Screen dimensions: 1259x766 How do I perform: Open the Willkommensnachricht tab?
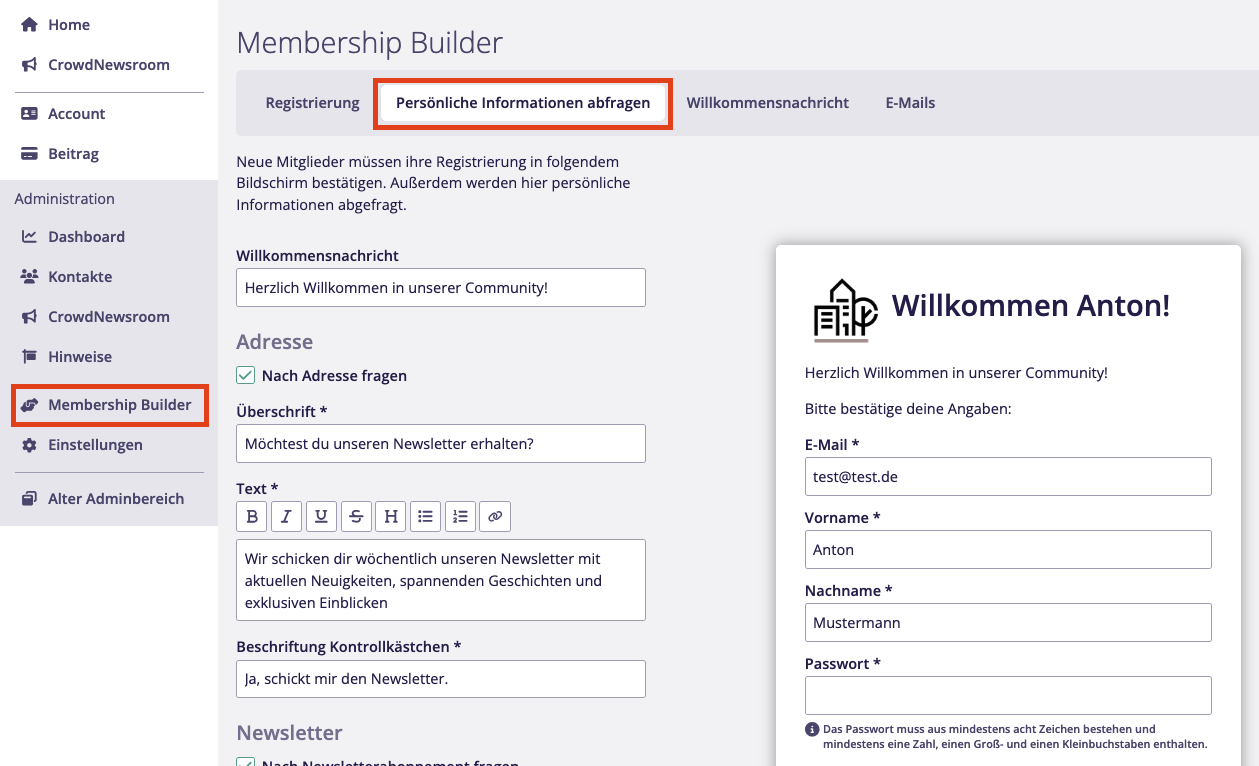tap(767, 103)
